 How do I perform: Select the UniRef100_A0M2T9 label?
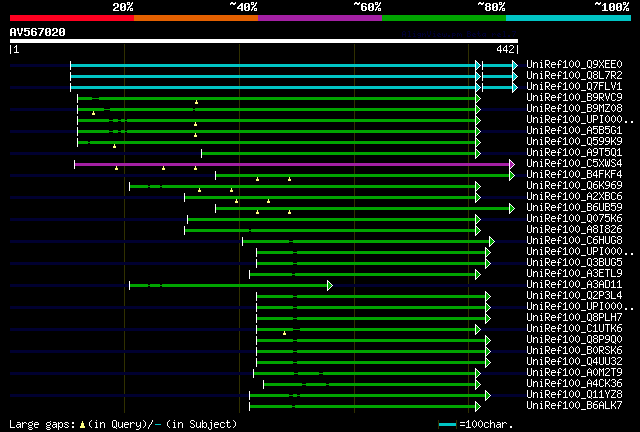[x=574, y=373]
